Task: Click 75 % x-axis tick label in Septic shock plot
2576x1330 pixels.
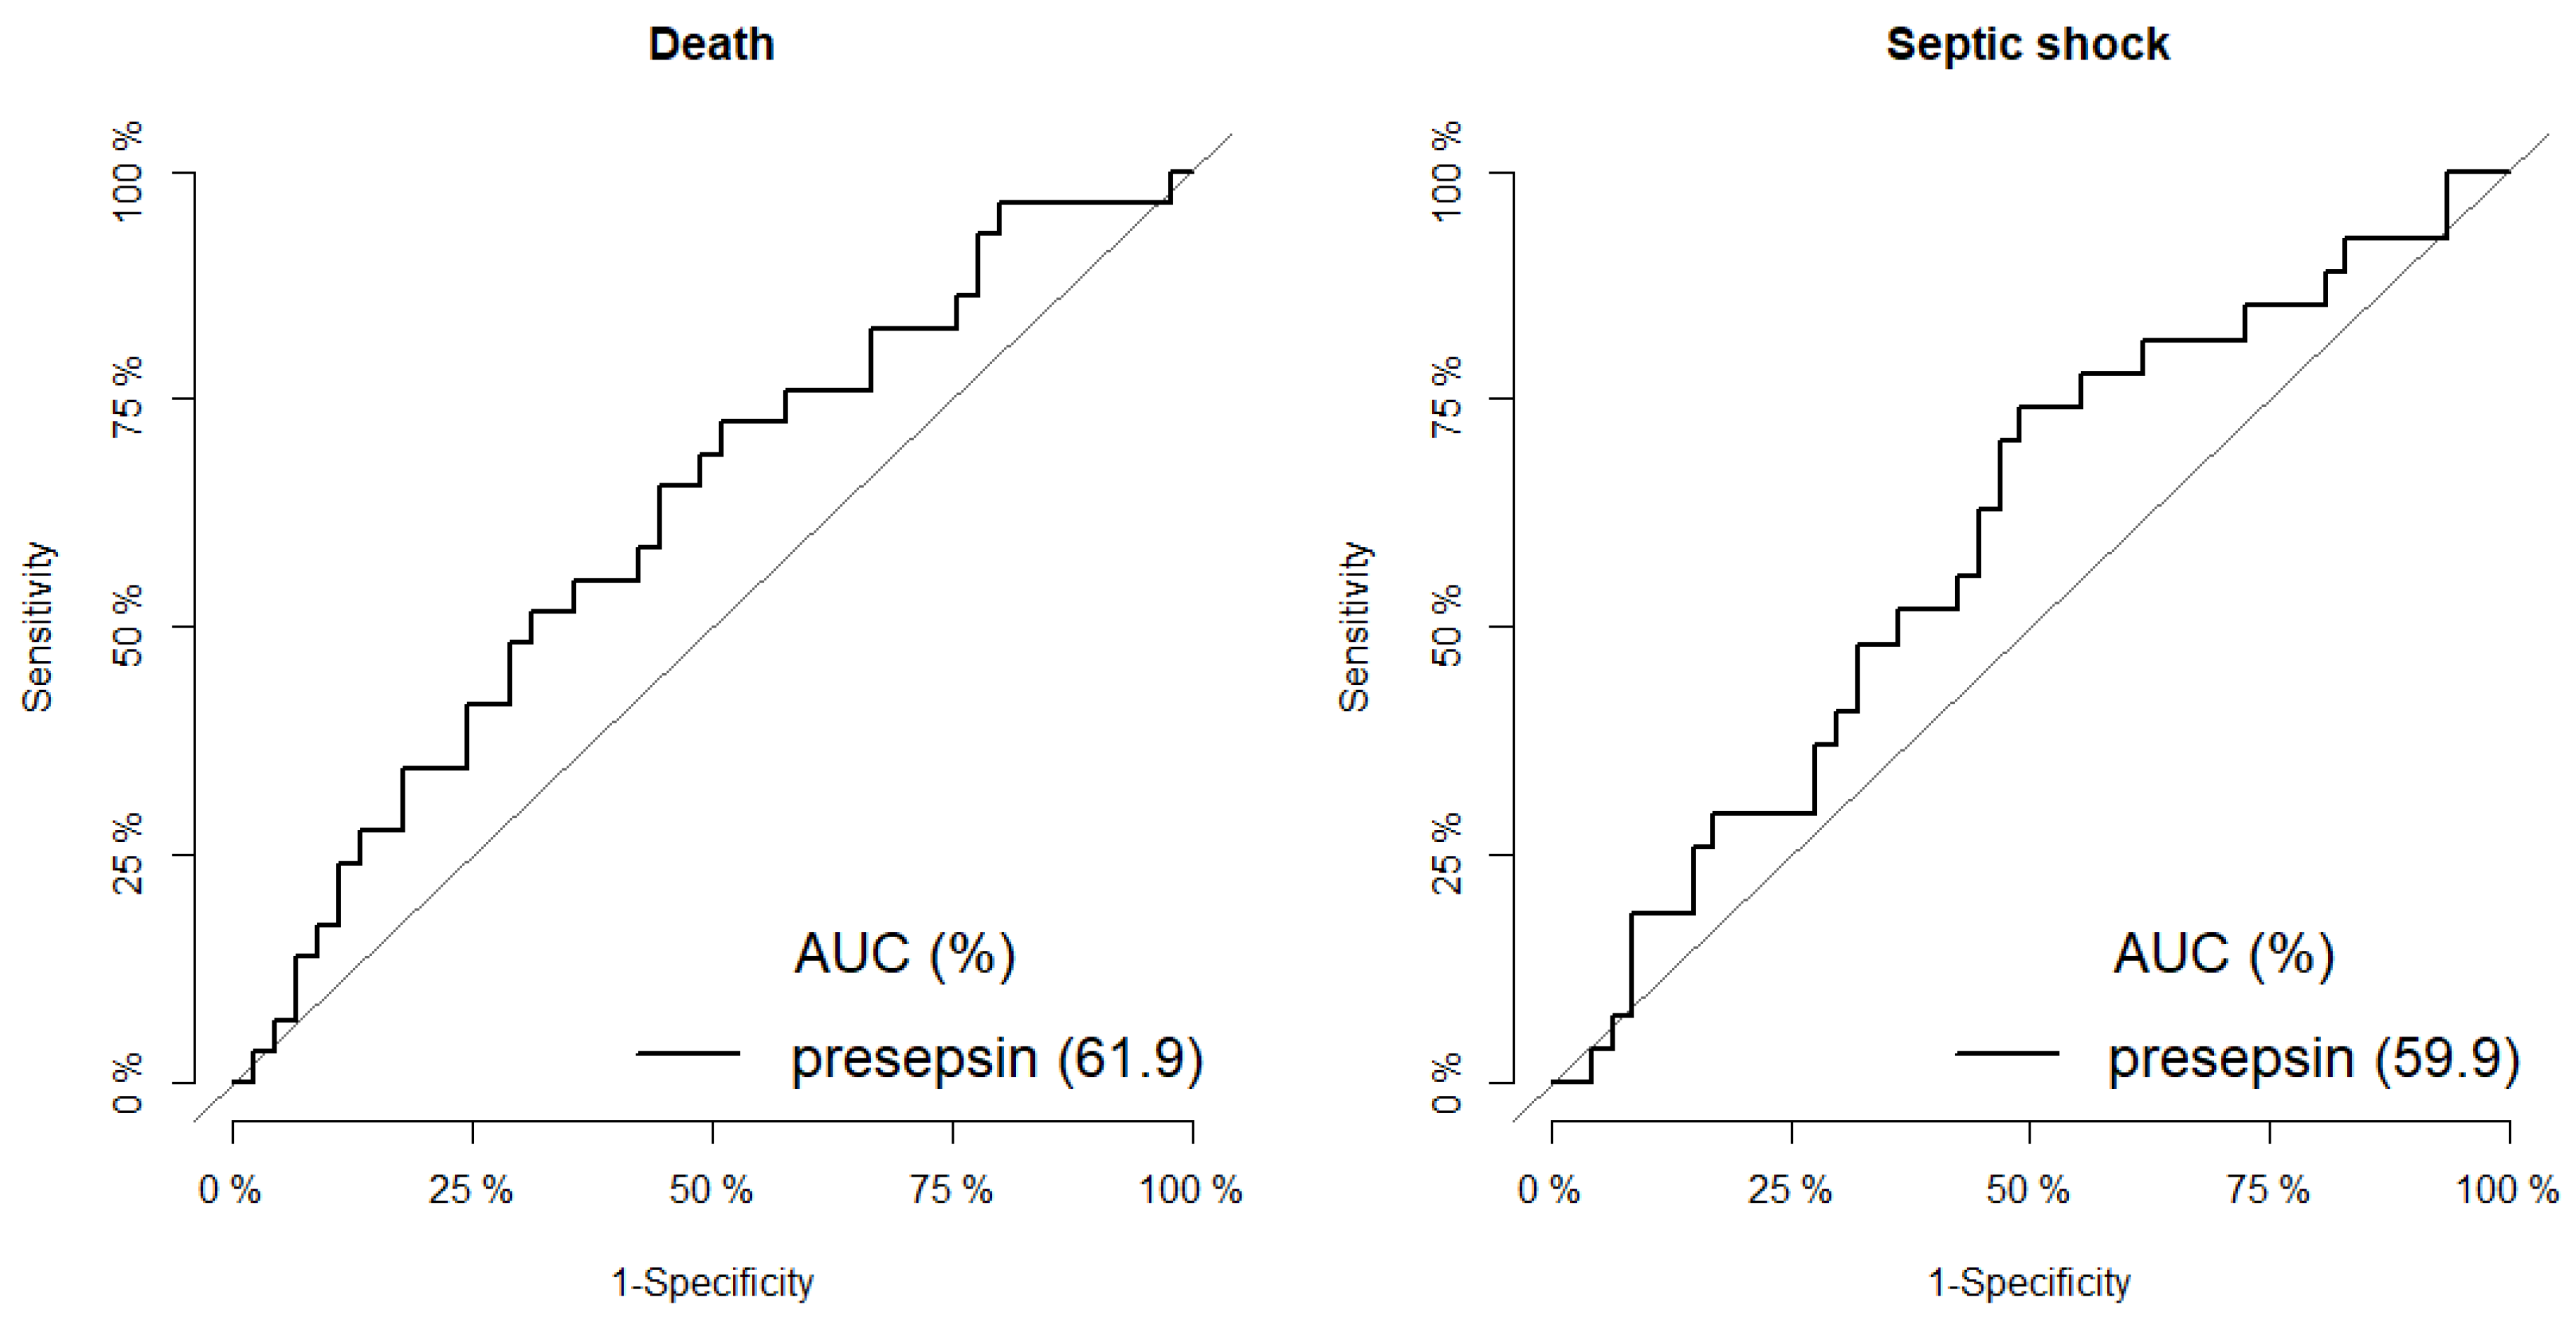Action: click(x=2268, y=1190)
